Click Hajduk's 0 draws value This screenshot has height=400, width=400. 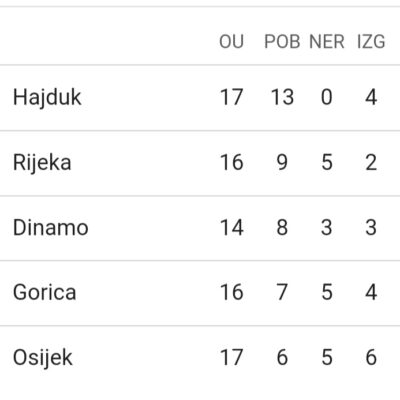click(327, 97)
